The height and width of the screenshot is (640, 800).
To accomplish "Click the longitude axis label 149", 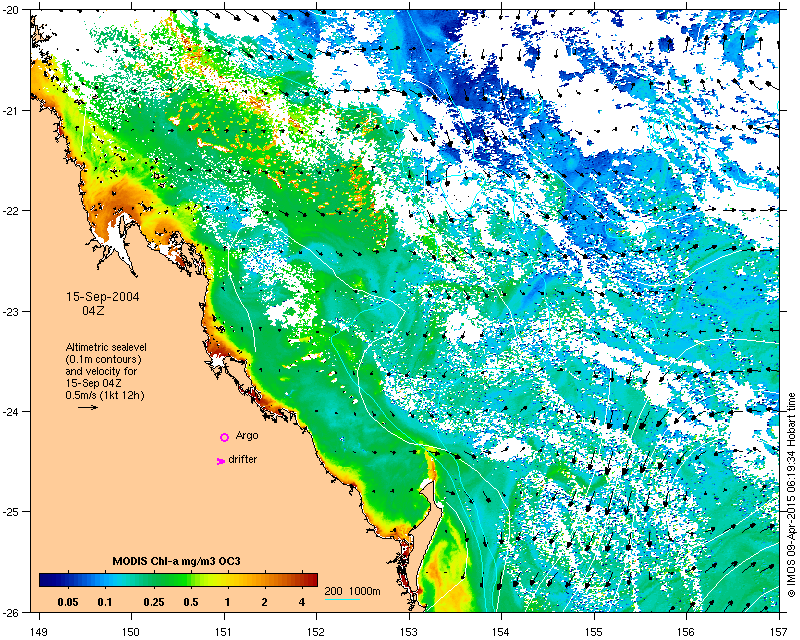I will [39, 632].
